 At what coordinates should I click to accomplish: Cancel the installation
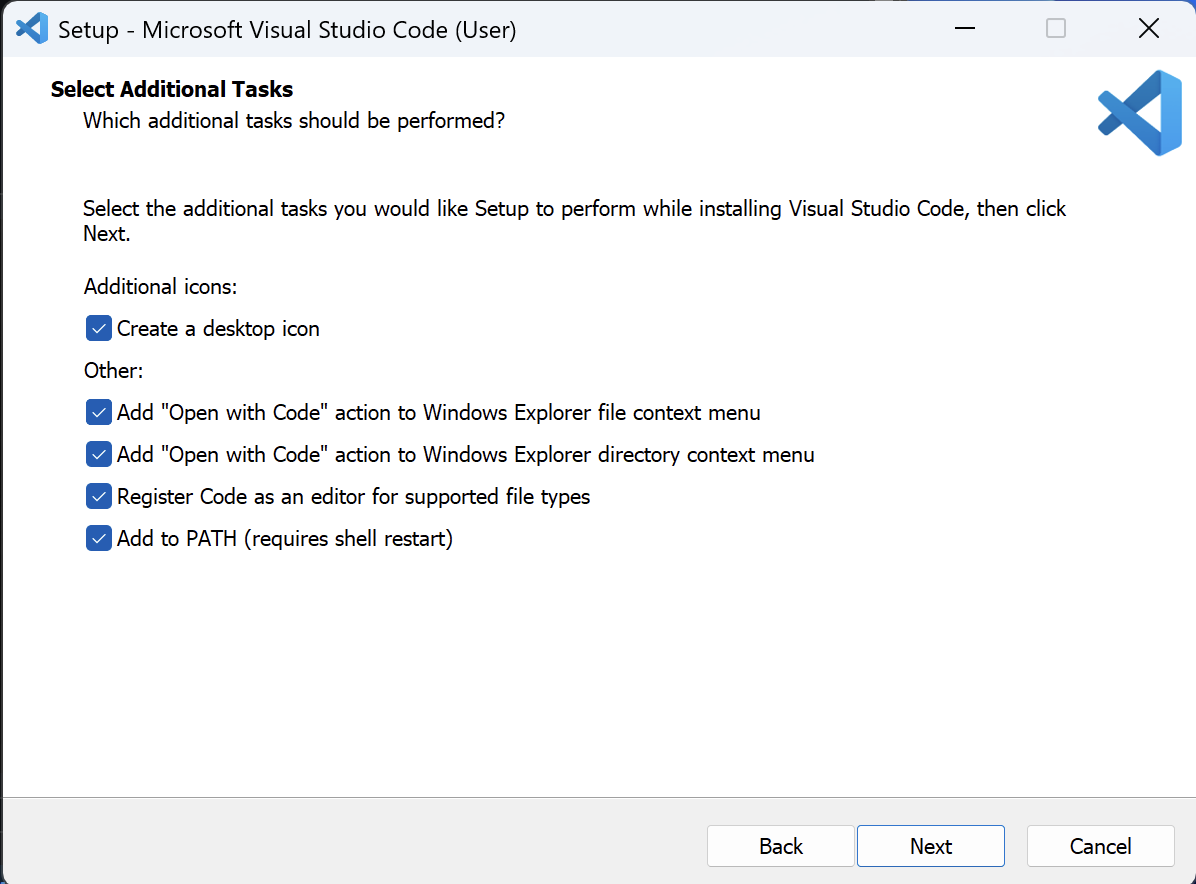1100,846
